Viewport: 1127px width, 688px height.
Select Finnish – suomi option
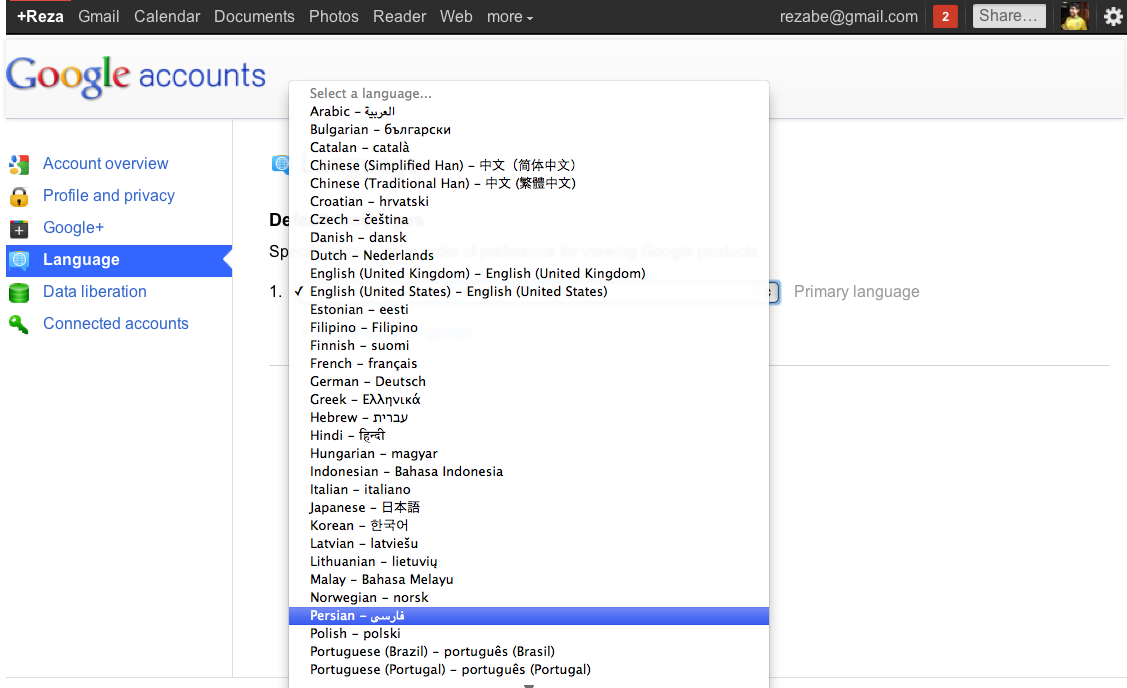[528, 345]
